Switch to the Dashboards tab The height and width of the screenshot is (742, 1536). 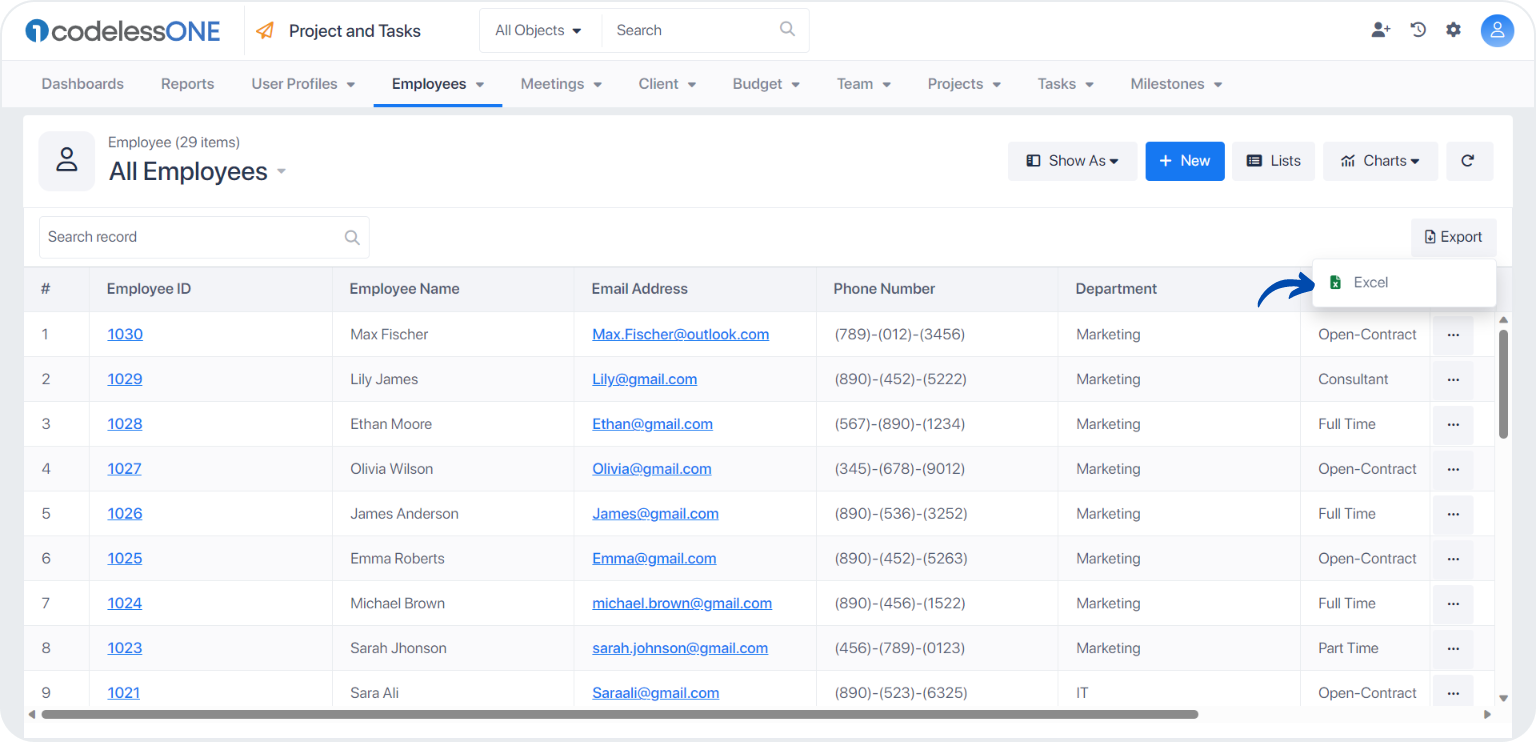point(83,84)
